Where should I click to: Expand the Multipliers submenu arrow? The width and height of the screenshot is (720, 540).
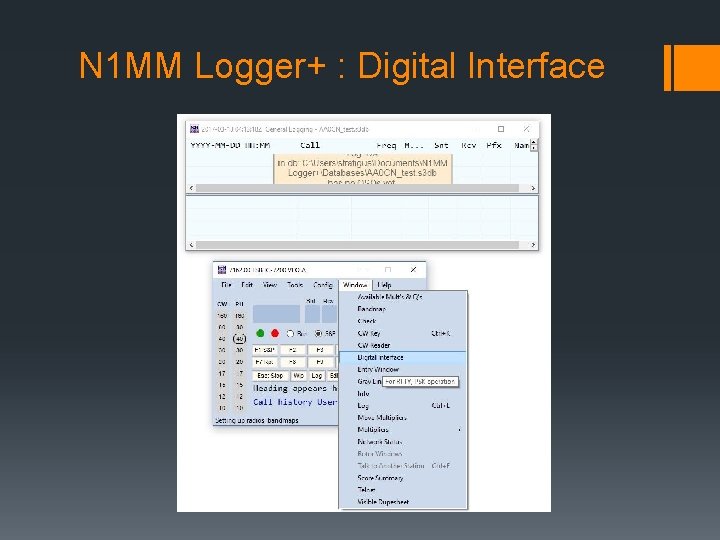(x=459, y=430)
